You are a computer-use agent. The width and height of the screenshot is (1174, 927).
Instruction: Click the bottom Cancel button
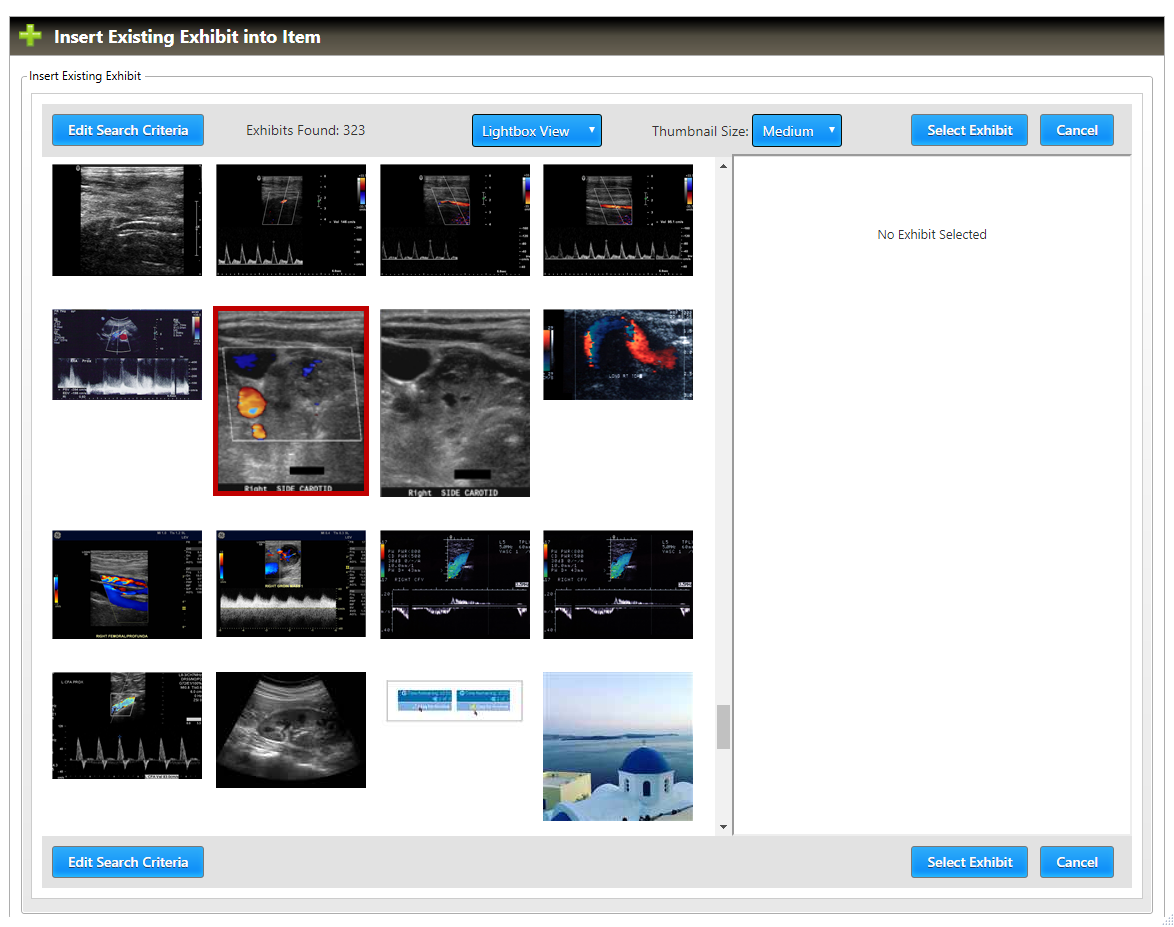point(1076,862)
